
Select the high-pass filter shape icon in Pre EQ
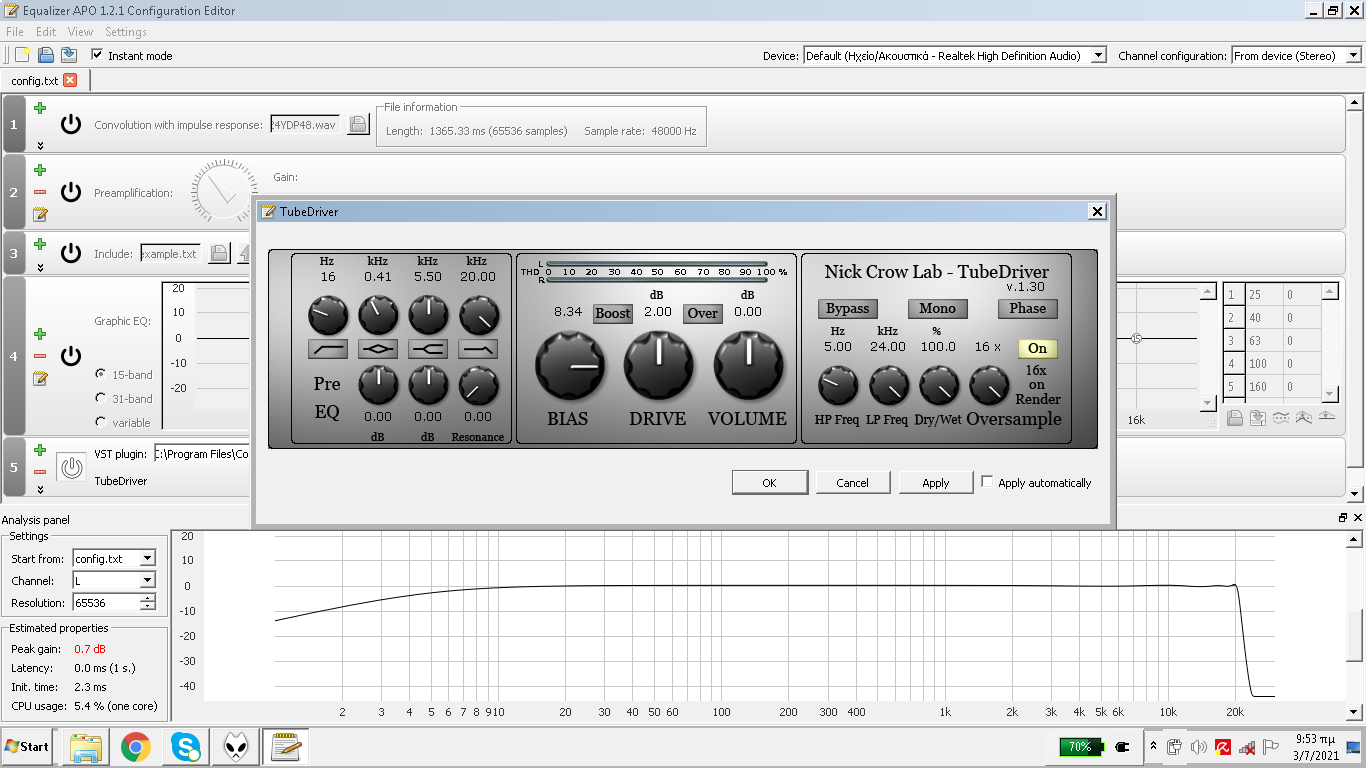tap(328, 349)
